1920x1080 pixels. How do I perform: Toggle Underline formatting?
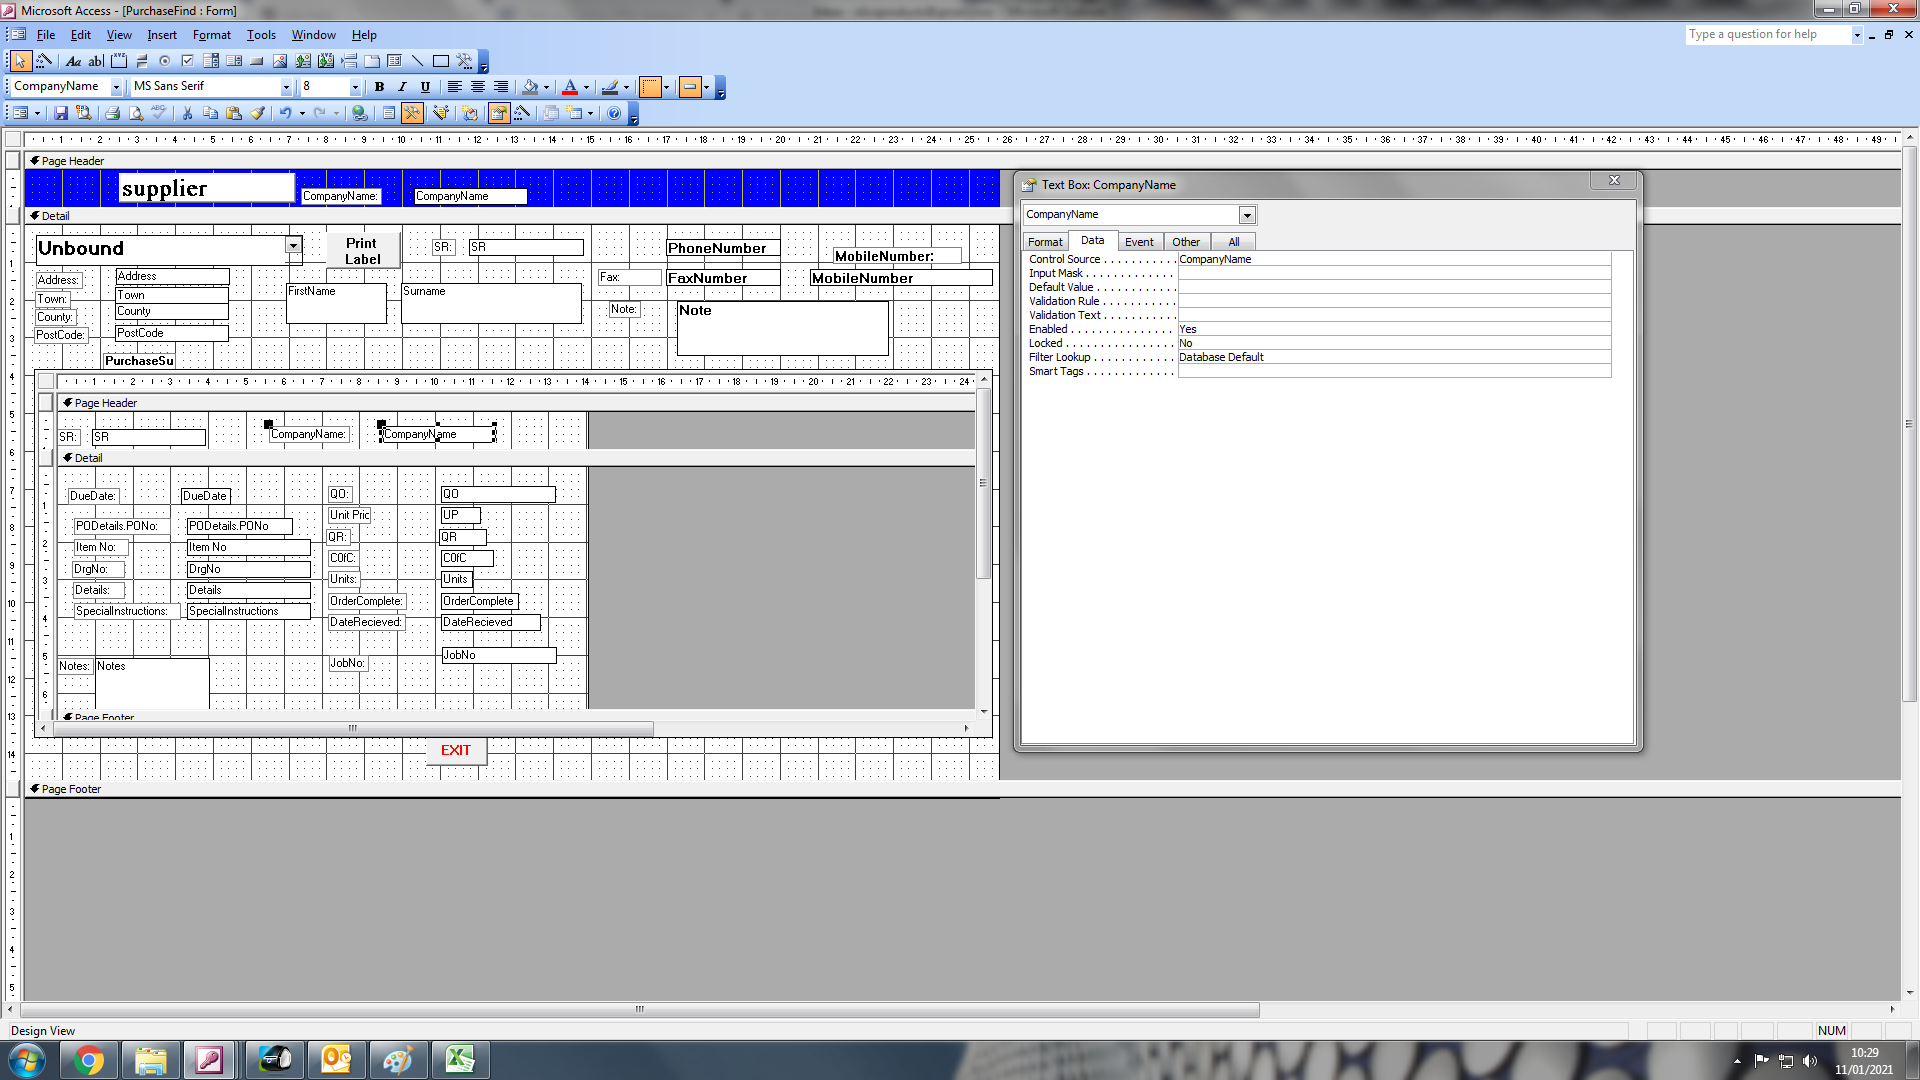[x=425, y=87]
